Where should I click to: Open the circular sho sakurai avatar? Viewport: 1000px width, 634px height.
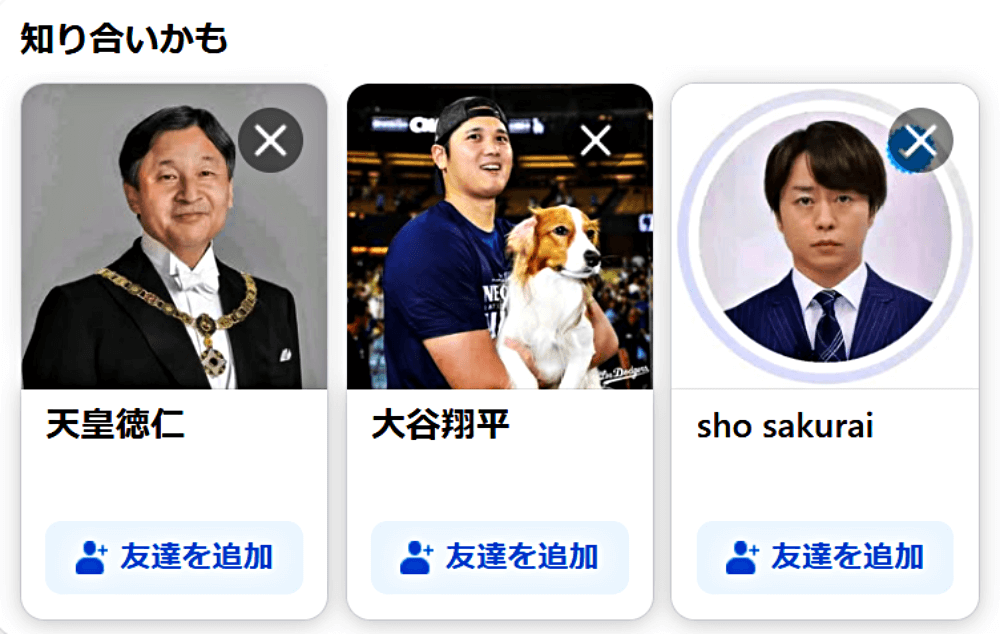pyautogui.click(x=825, y=236)
